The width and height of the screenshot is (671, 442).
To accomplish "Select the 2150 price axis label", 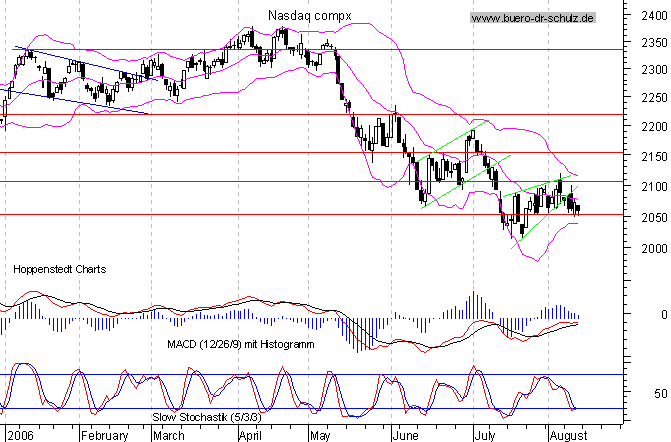I will (654, 157).
